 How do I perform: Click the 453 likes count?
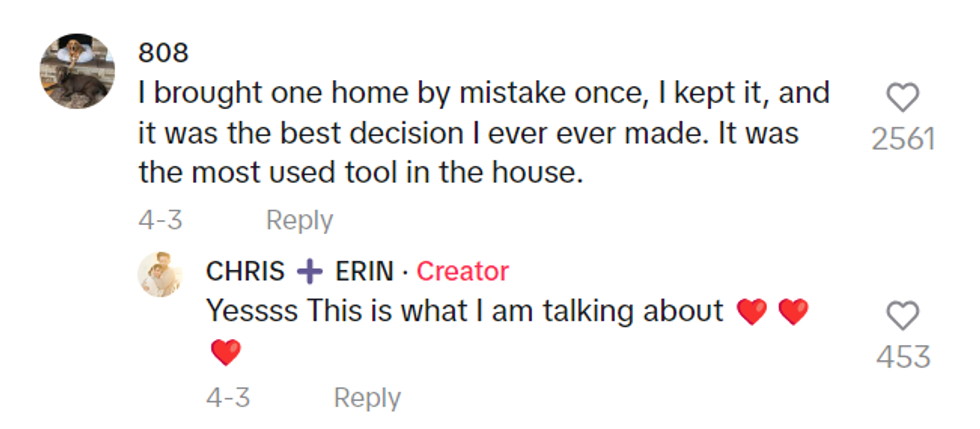[903, 357]
